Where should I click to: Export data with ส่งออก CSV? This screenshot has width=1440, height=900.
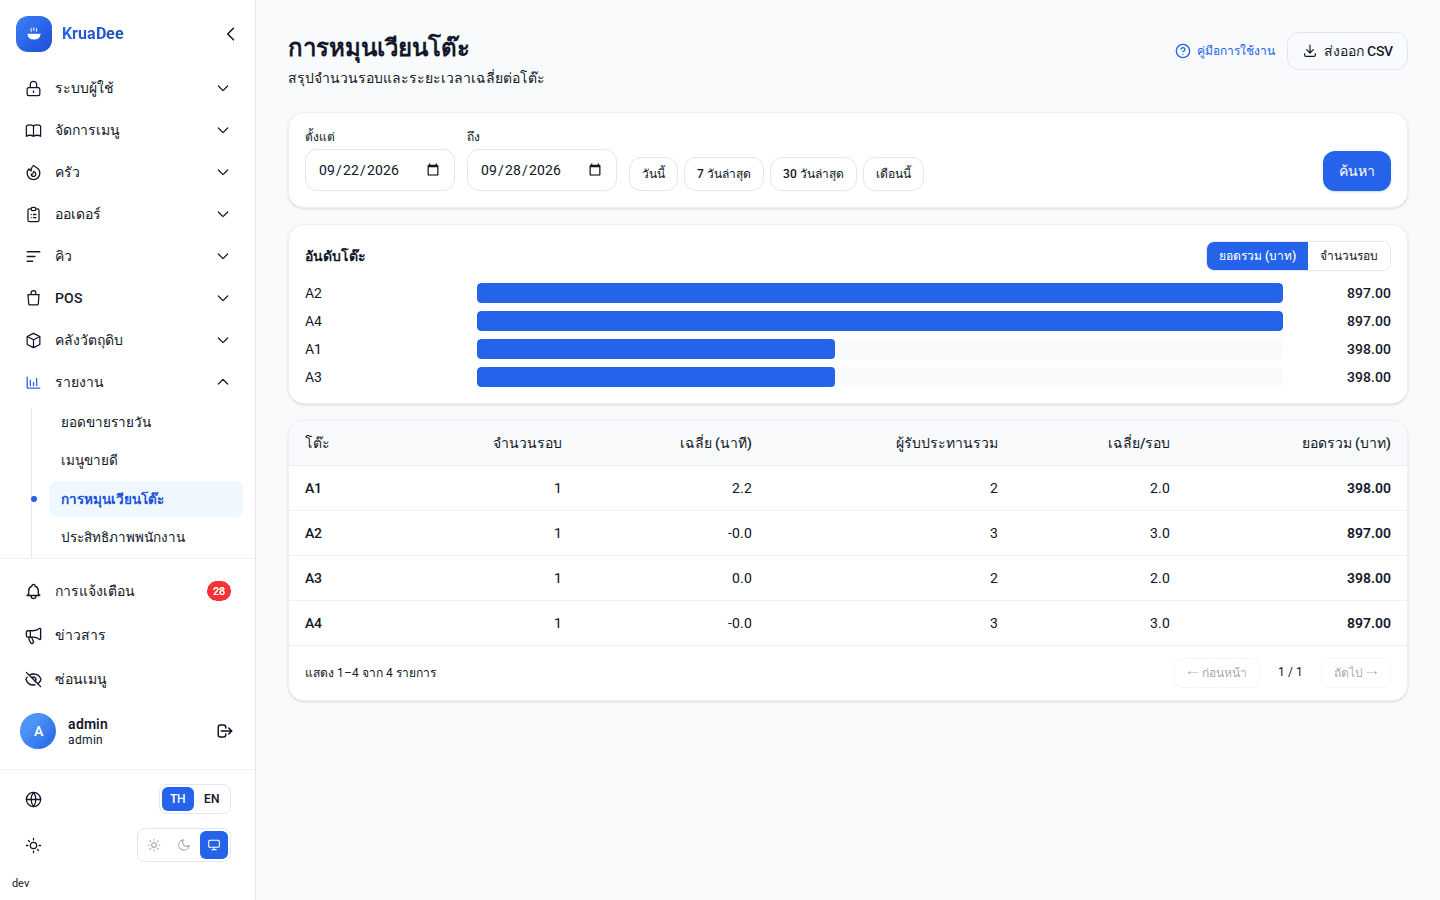pyautogui.click(x=1347, y=51)
